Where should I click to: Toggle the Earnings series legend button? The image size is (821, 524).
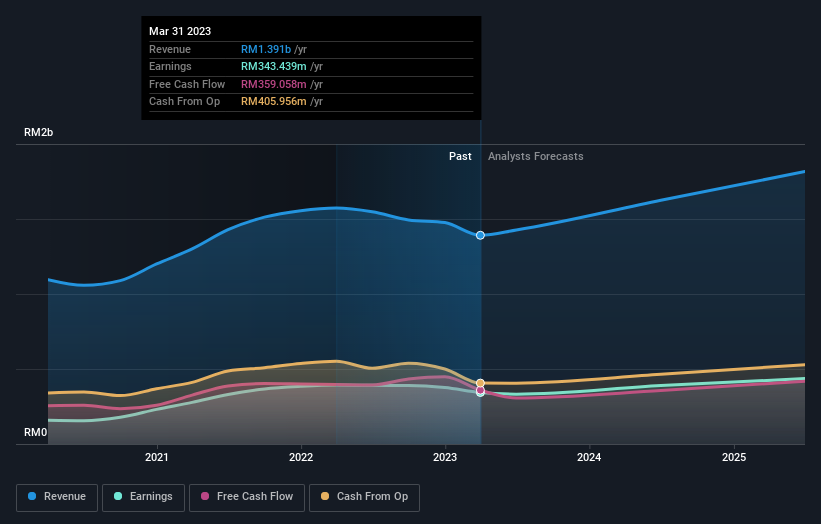coord(143,497)
